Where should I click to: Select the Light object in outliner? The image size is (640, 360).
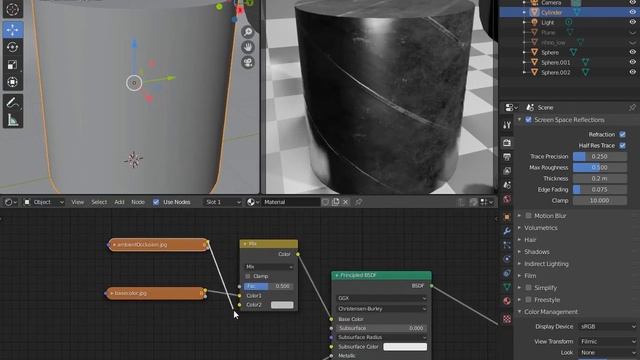547,22
